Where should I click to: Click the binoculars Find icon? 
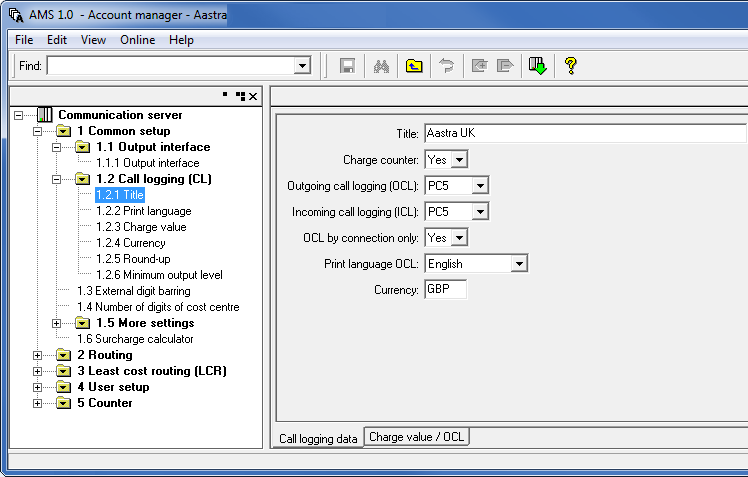click(x=381, y=66)
